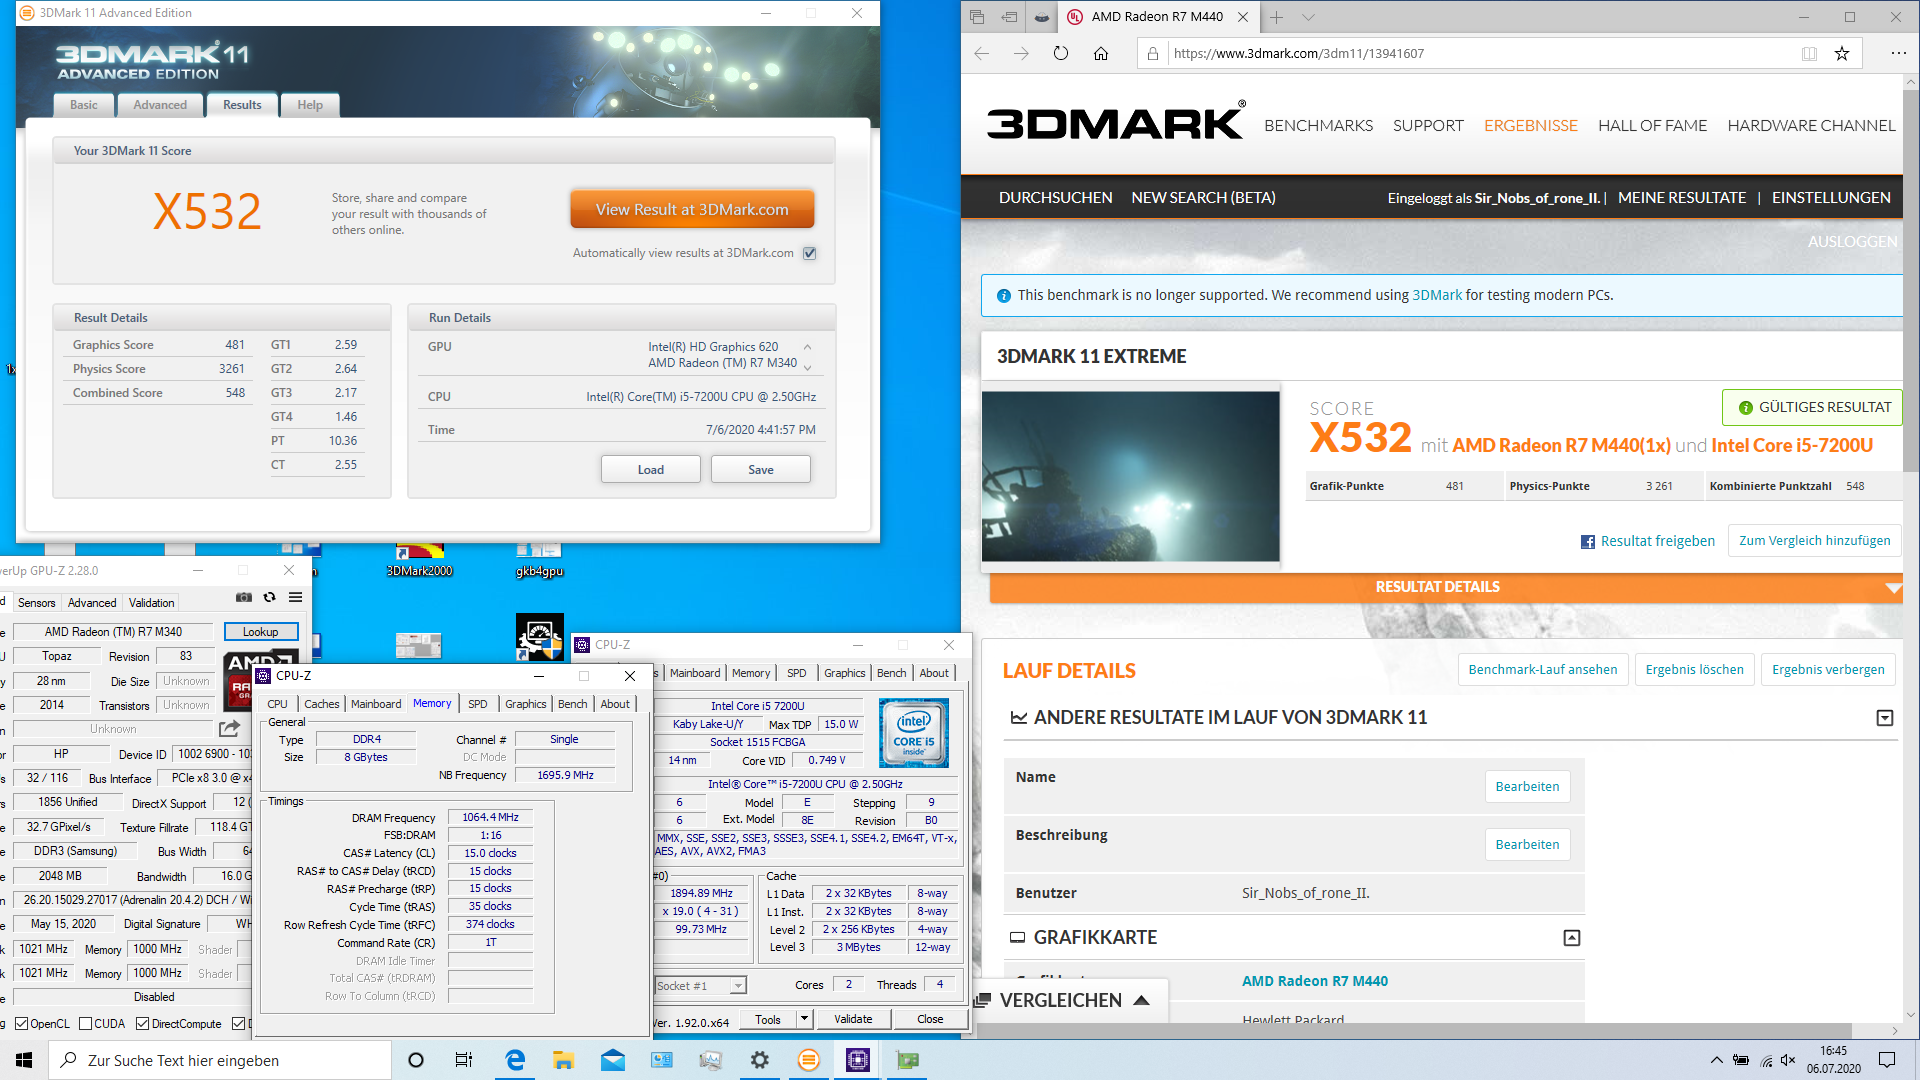Click the GPU-Z Lookup button
Viewport: 1920px width, 1080px height.
click(260, 632)
